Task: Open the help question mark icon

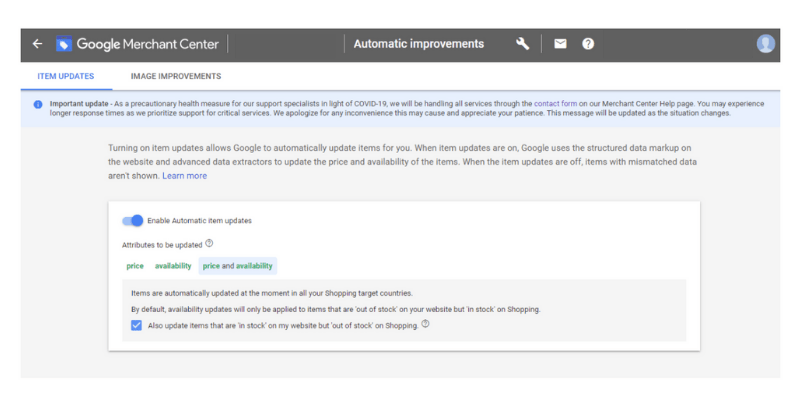Action: 588,44
